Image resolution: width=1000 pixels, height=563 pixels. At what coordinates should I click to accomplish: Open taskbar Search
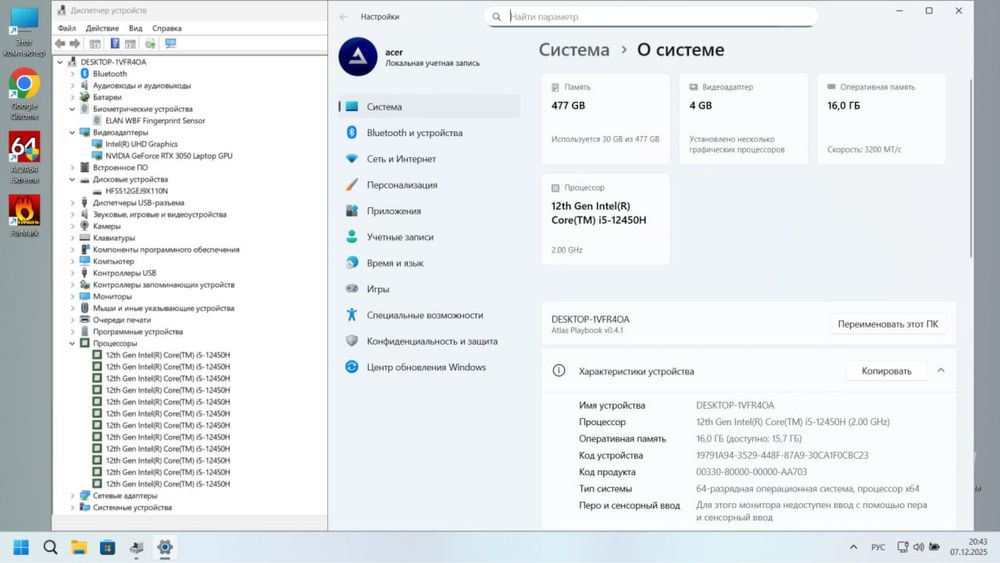pyautogui.click(x=50, y=547)
